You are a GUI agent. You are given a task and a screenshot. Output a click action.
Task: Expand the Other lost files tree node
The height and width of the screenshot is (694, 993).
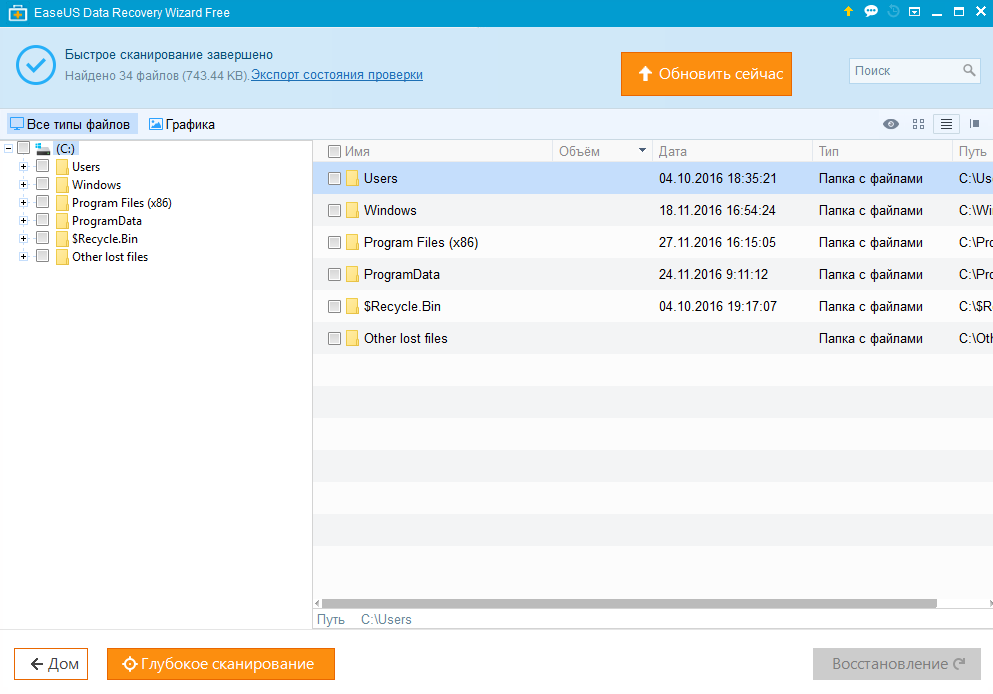click(x=23, y=256)
